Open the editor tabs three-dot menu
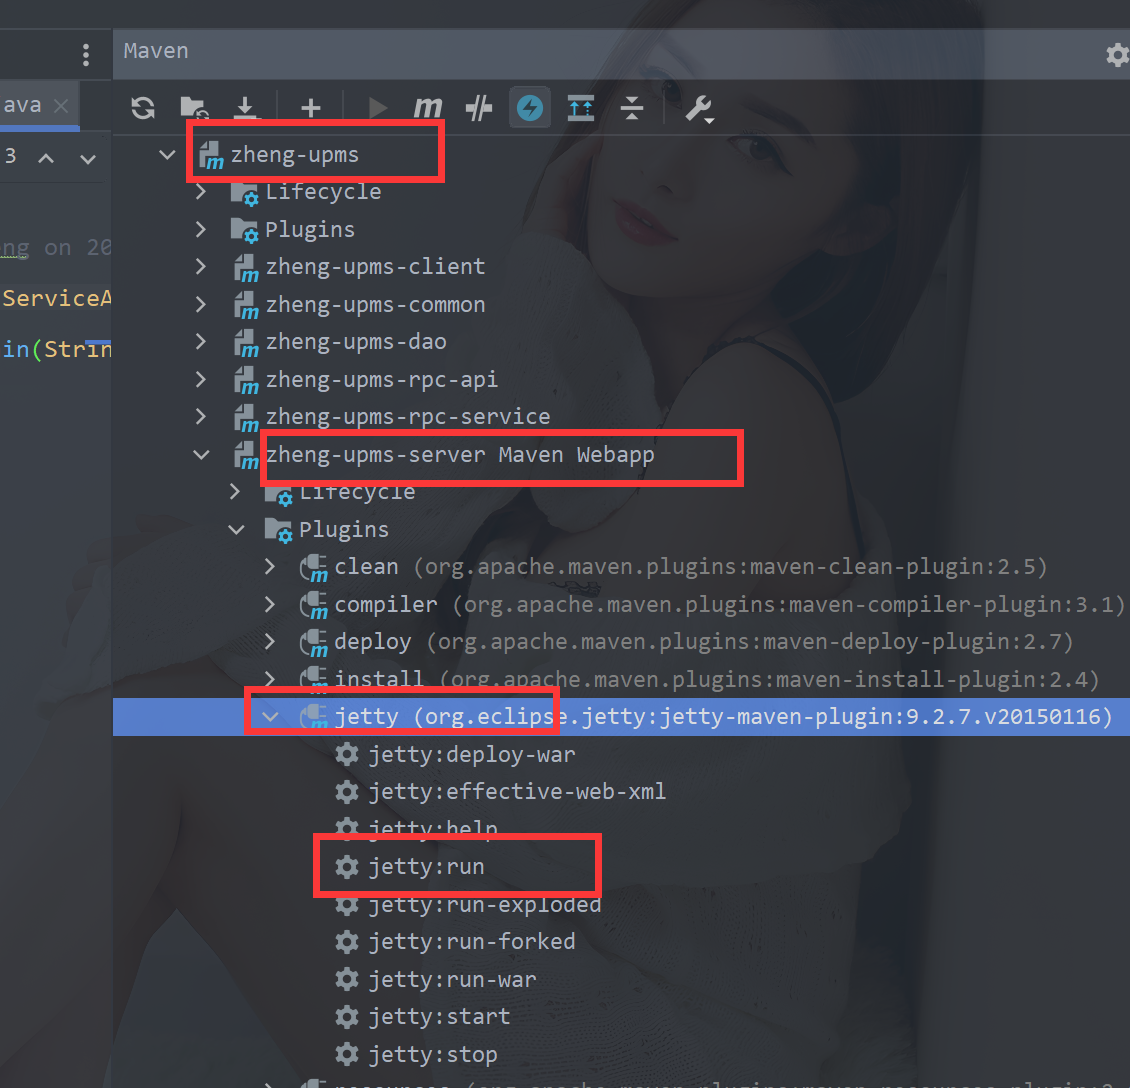Image resolution: width=1130 pixels, height=1088 pixels. [86, 54]
